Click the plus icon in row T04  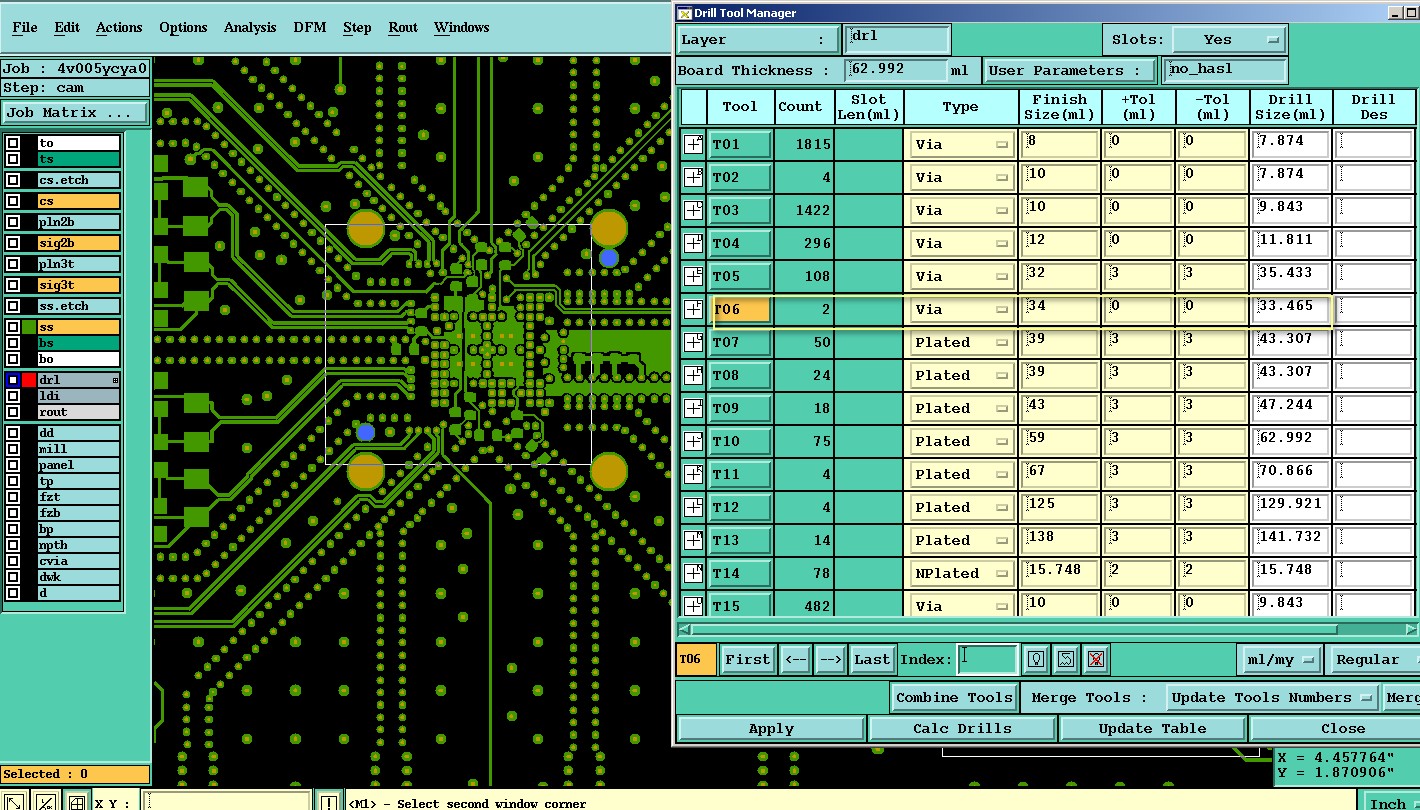693,243
